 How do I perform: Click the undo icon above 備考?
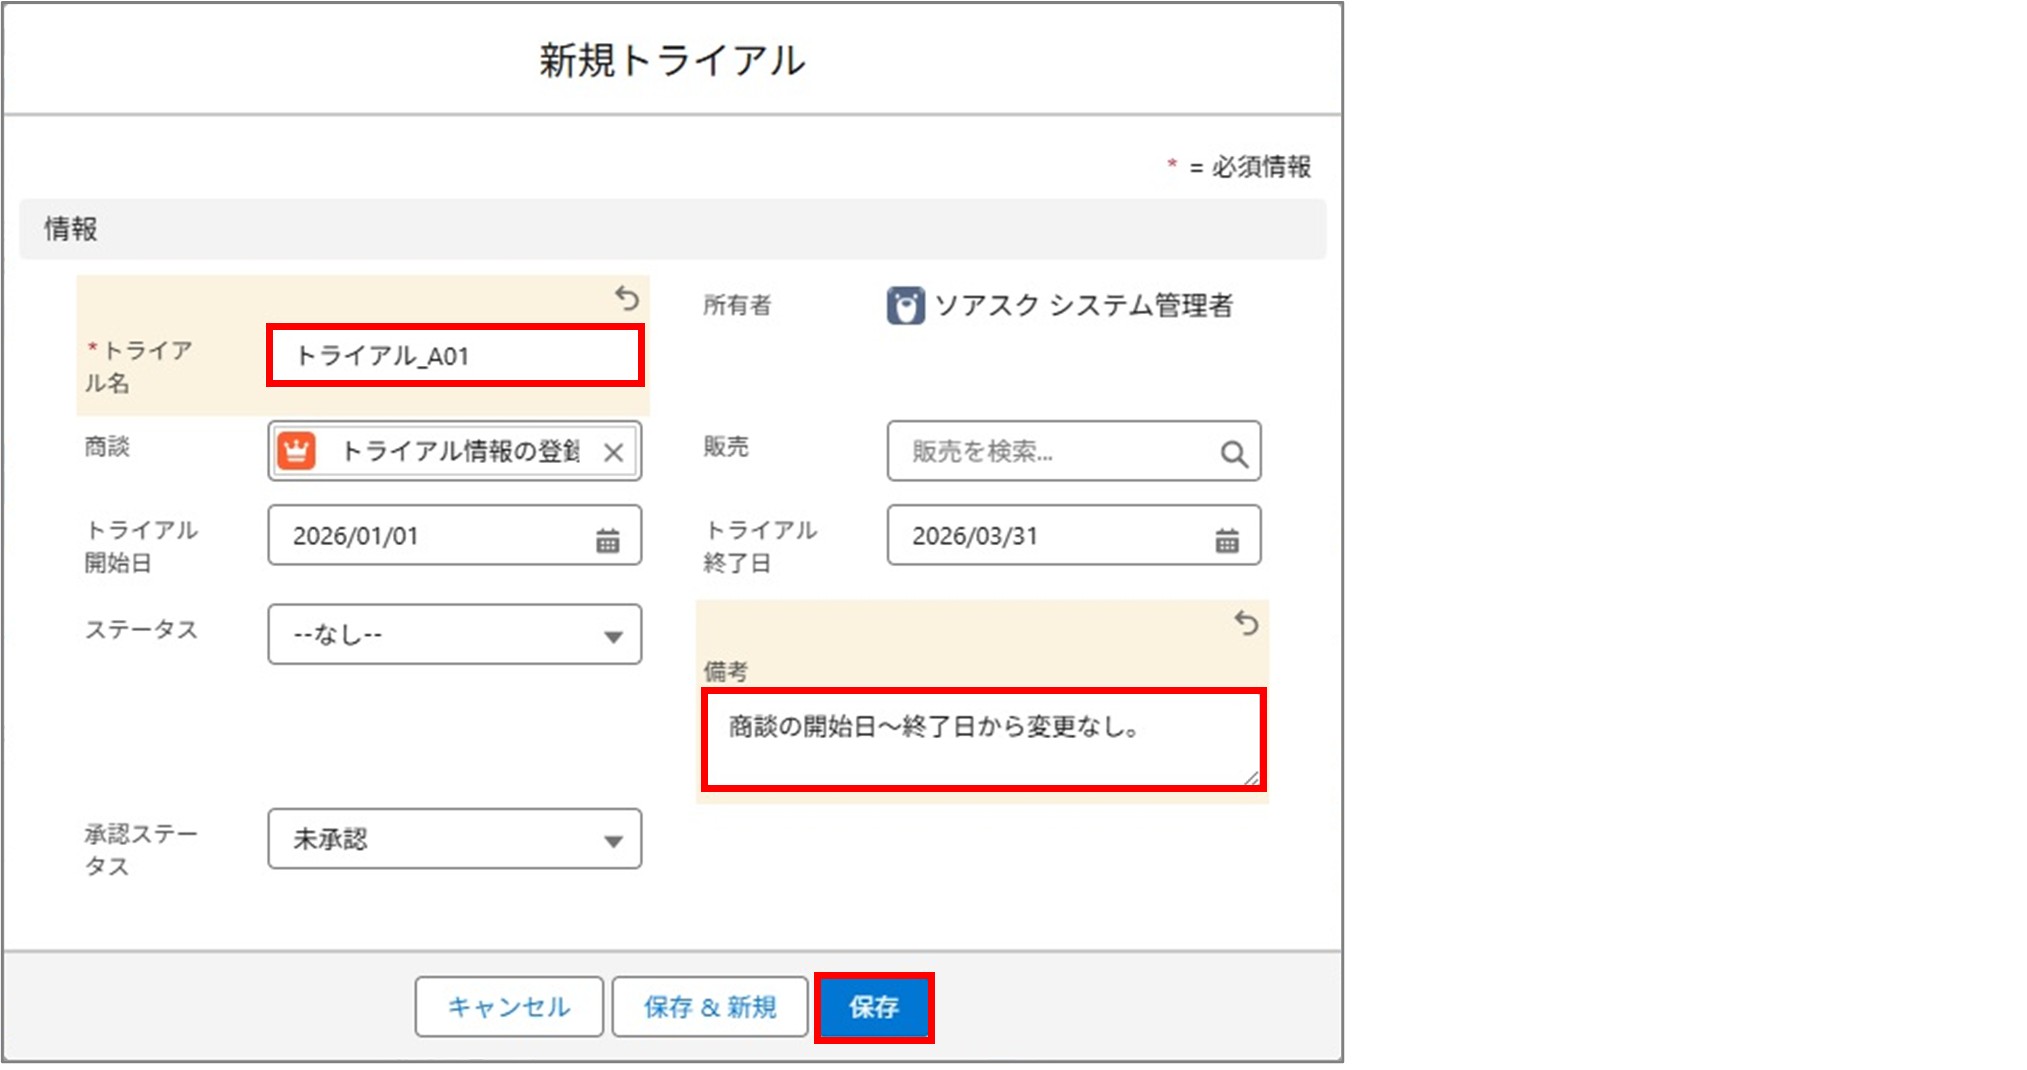[1248, 625]
